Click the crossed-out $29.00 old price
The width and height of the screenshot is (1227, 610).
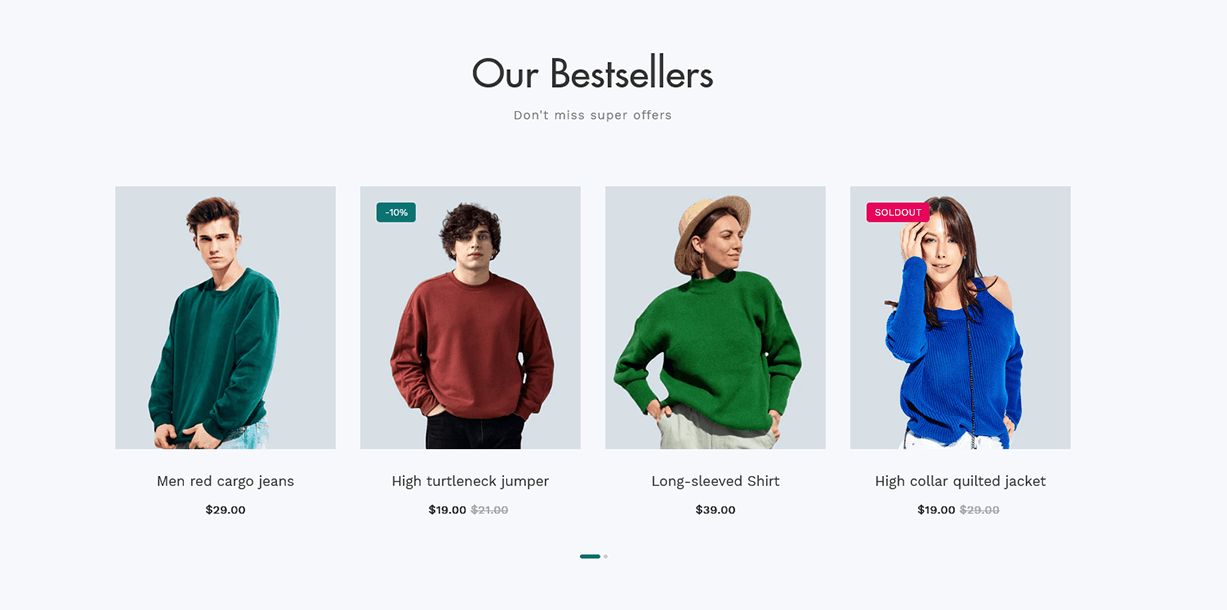pos(979,510)
